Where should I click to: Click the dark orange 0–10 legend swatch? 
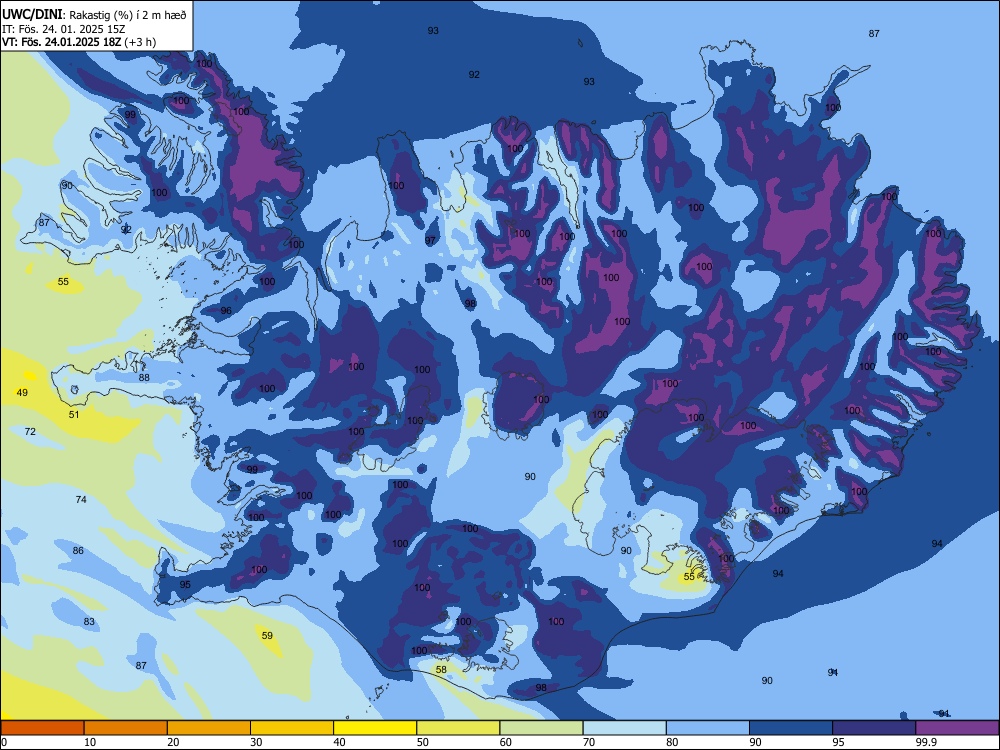[42, 728]
